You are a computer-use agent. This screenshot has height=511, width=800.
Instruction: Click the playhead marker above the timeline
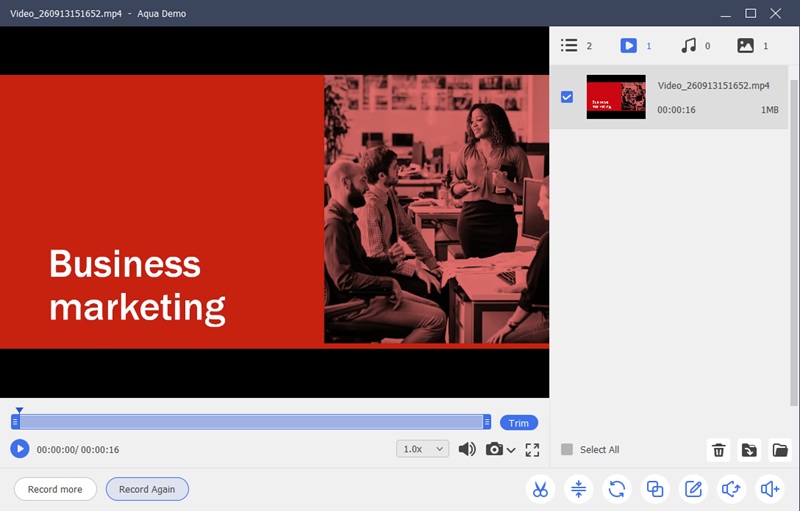tap(19, 410)
